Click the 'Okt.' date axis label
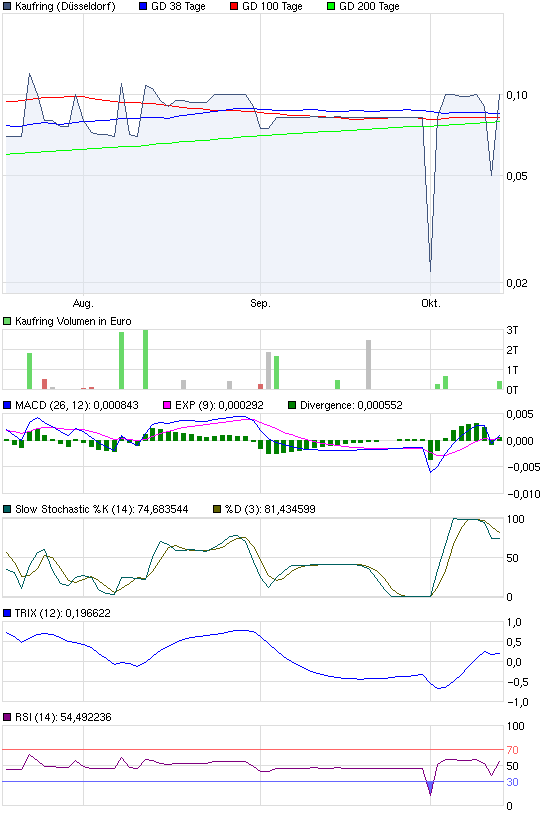The width and height of the screenshot is (545, 814). click(431, 303)
